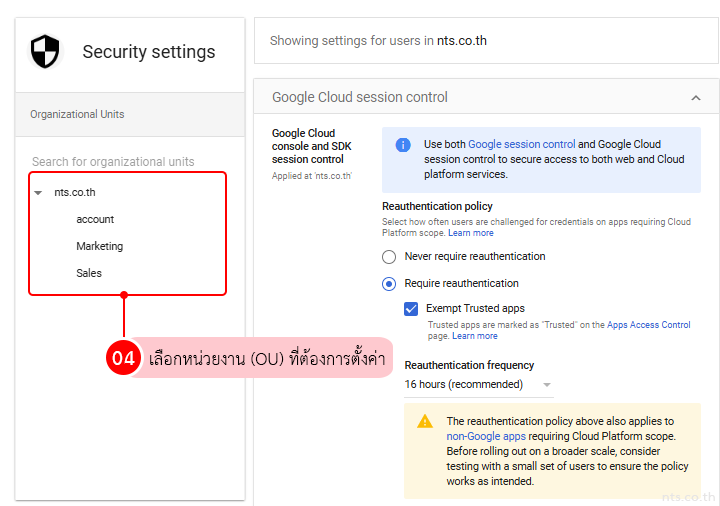Click the blue info icon
Screen dimensions: 720x506
(403, 145)
